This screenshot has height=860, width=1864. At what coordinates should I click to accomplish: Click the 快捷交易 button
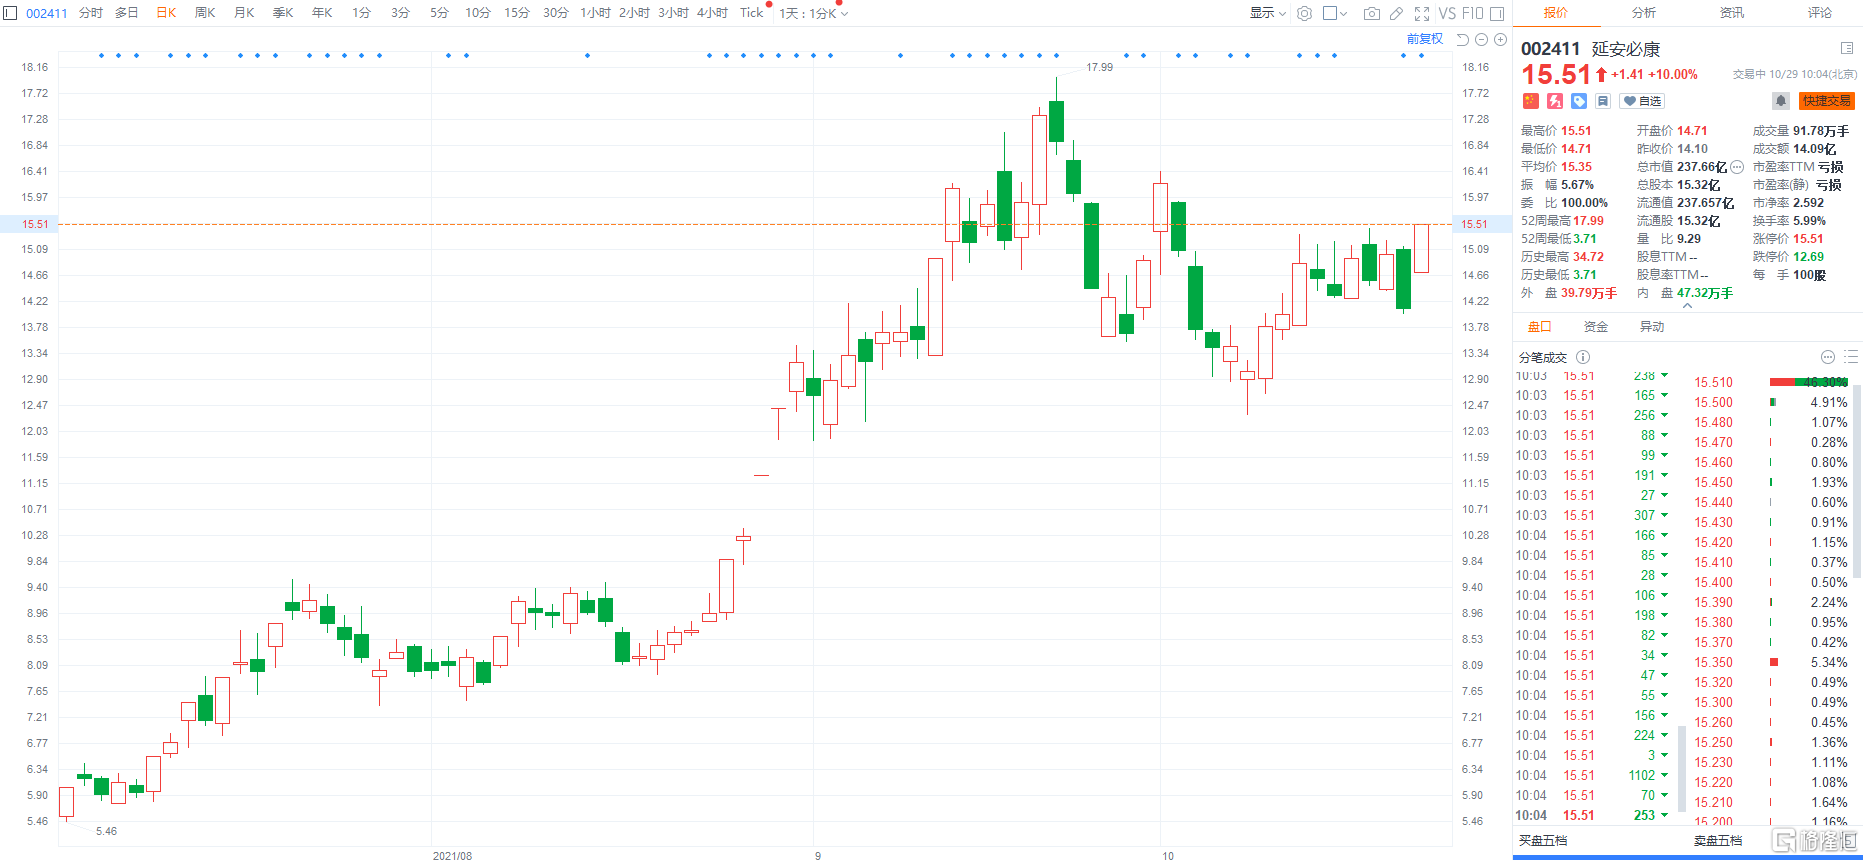(x=1826, y=101)
